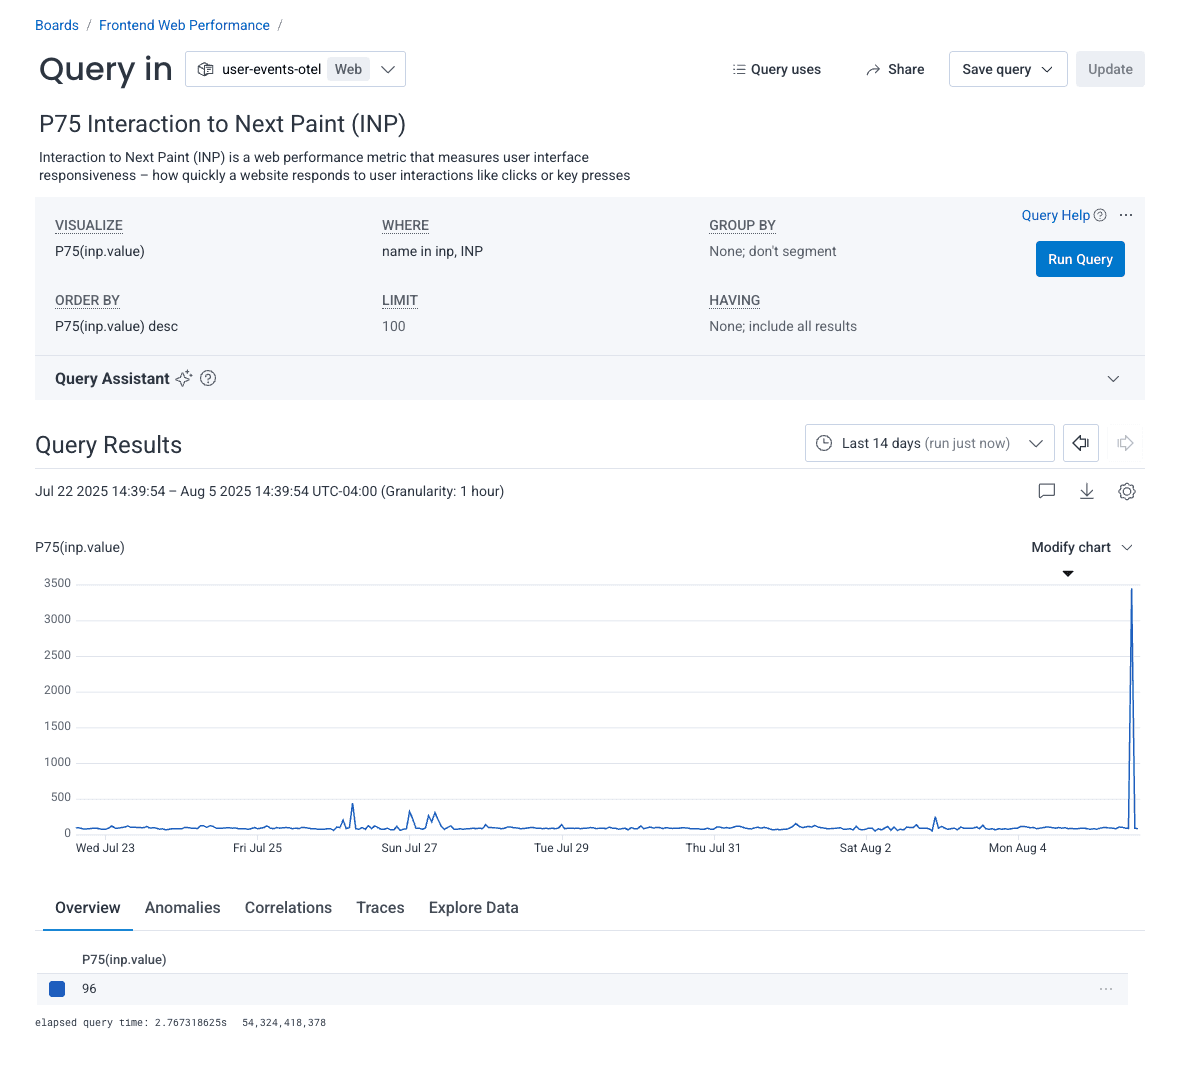Click the black marker triangle above chart
This screenshot has height=1067, width=1180.
point(1068,573)
